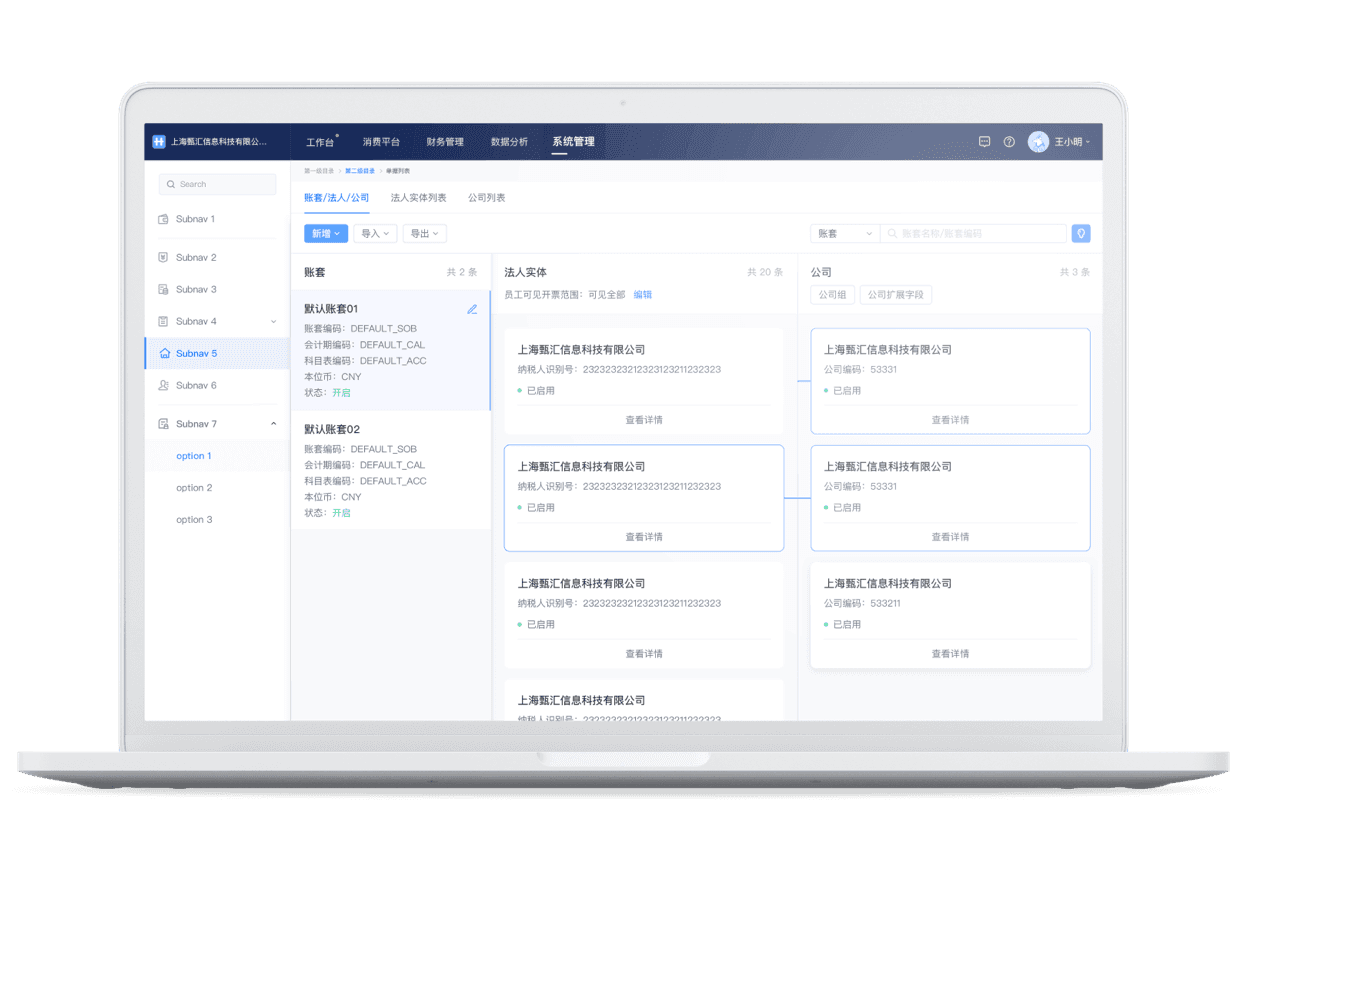Select Subnav 5 in sidebar

point(217,353)
